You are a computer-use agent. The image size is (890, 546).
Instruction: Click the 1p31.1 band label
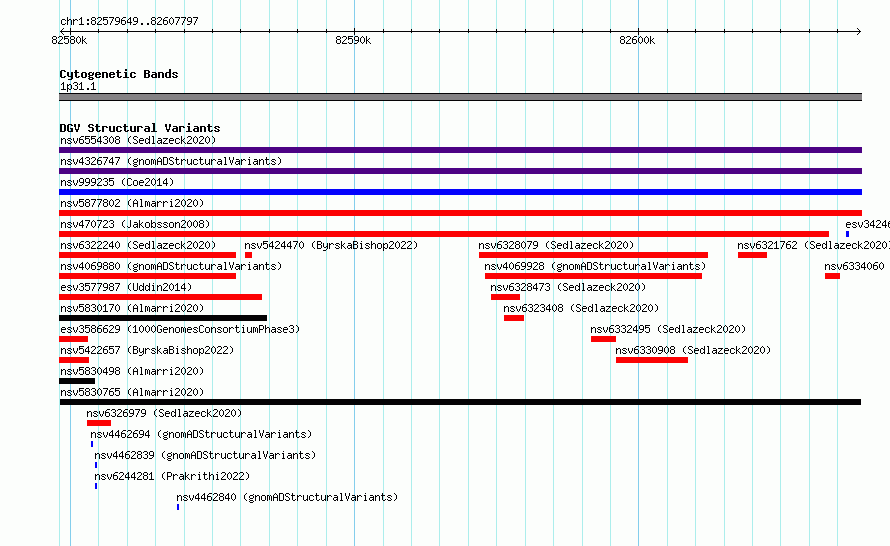tap(78, 87)
